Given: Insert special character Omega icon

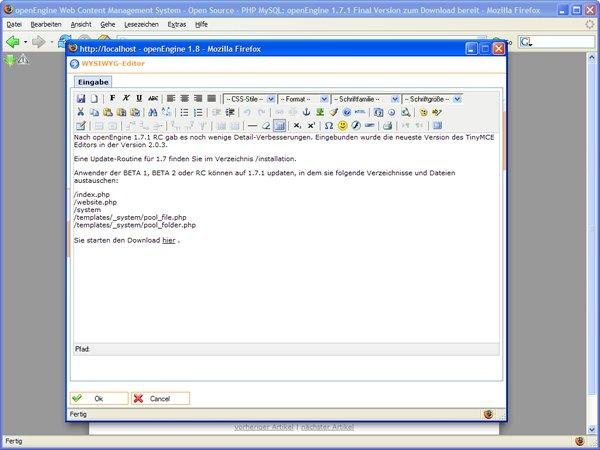Looking at the screenshot, I should pyautogui.click(x=329, y=126).
